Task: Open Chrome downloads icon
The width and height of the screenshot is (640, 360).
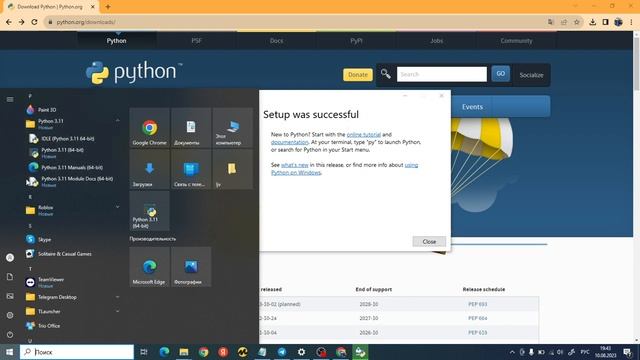Action: [592, 22]
